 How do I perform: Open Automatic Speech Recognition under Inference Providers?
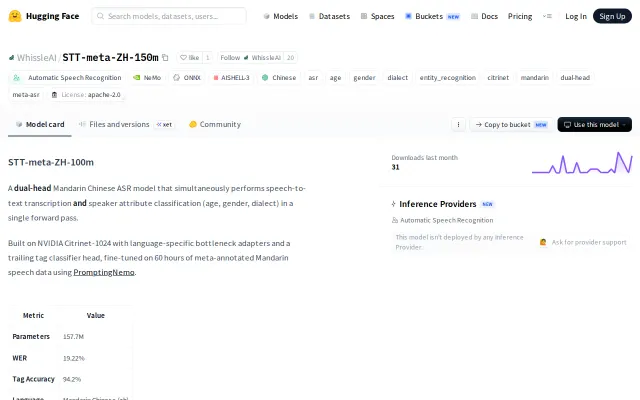(x=442, y=220)
